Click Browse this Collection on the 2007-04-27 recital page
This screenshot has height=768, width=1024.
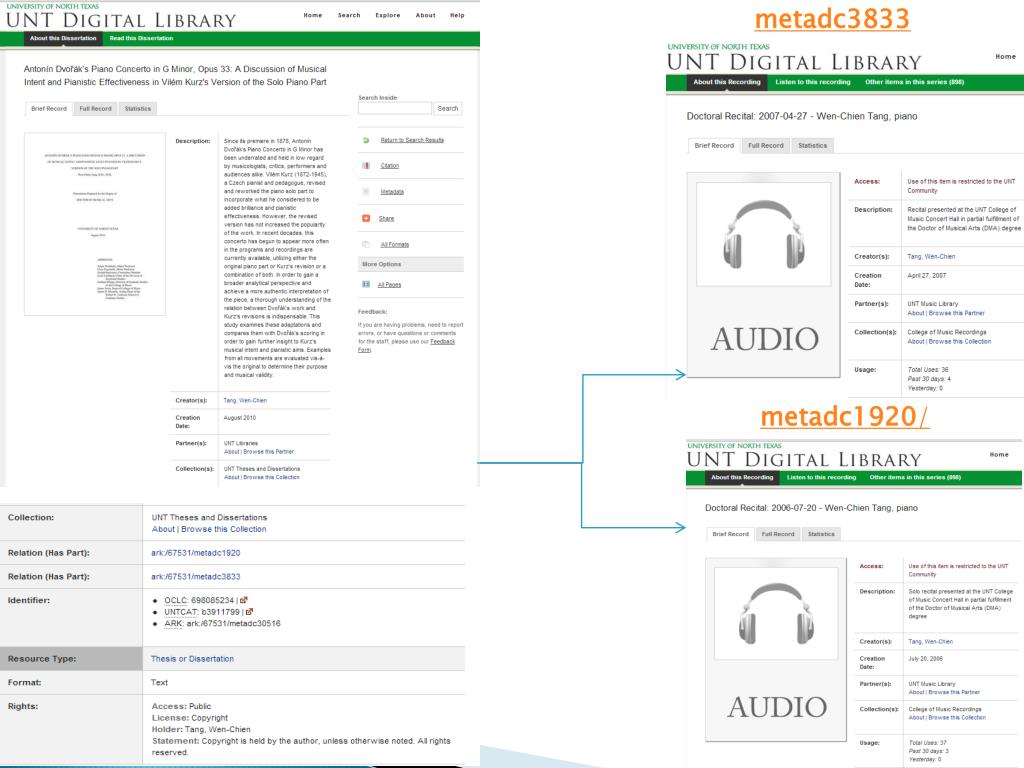pyautogui.click(x=960, y=342)
